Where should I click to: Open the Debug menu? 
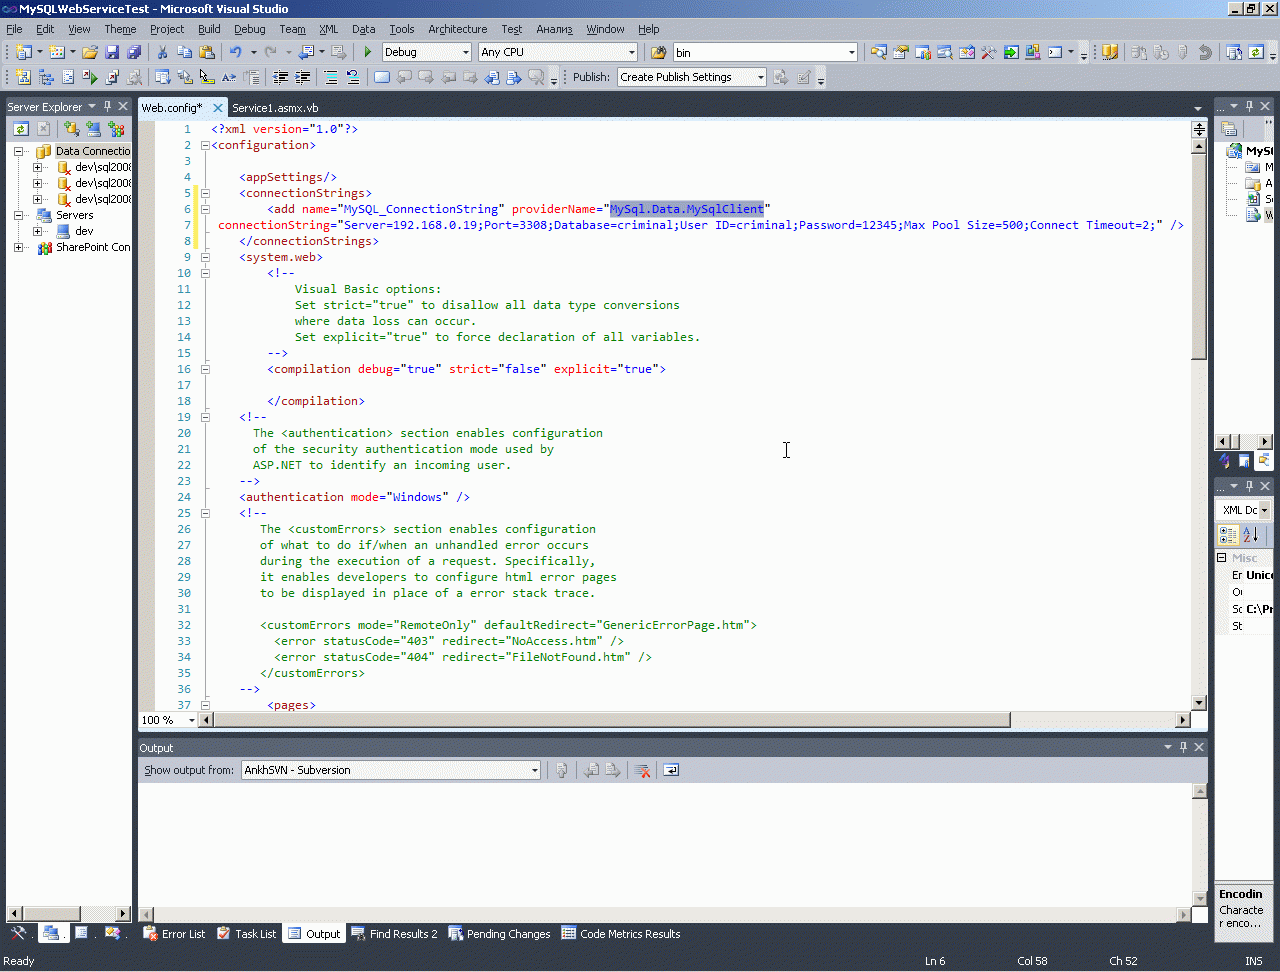tap(250, 29)
